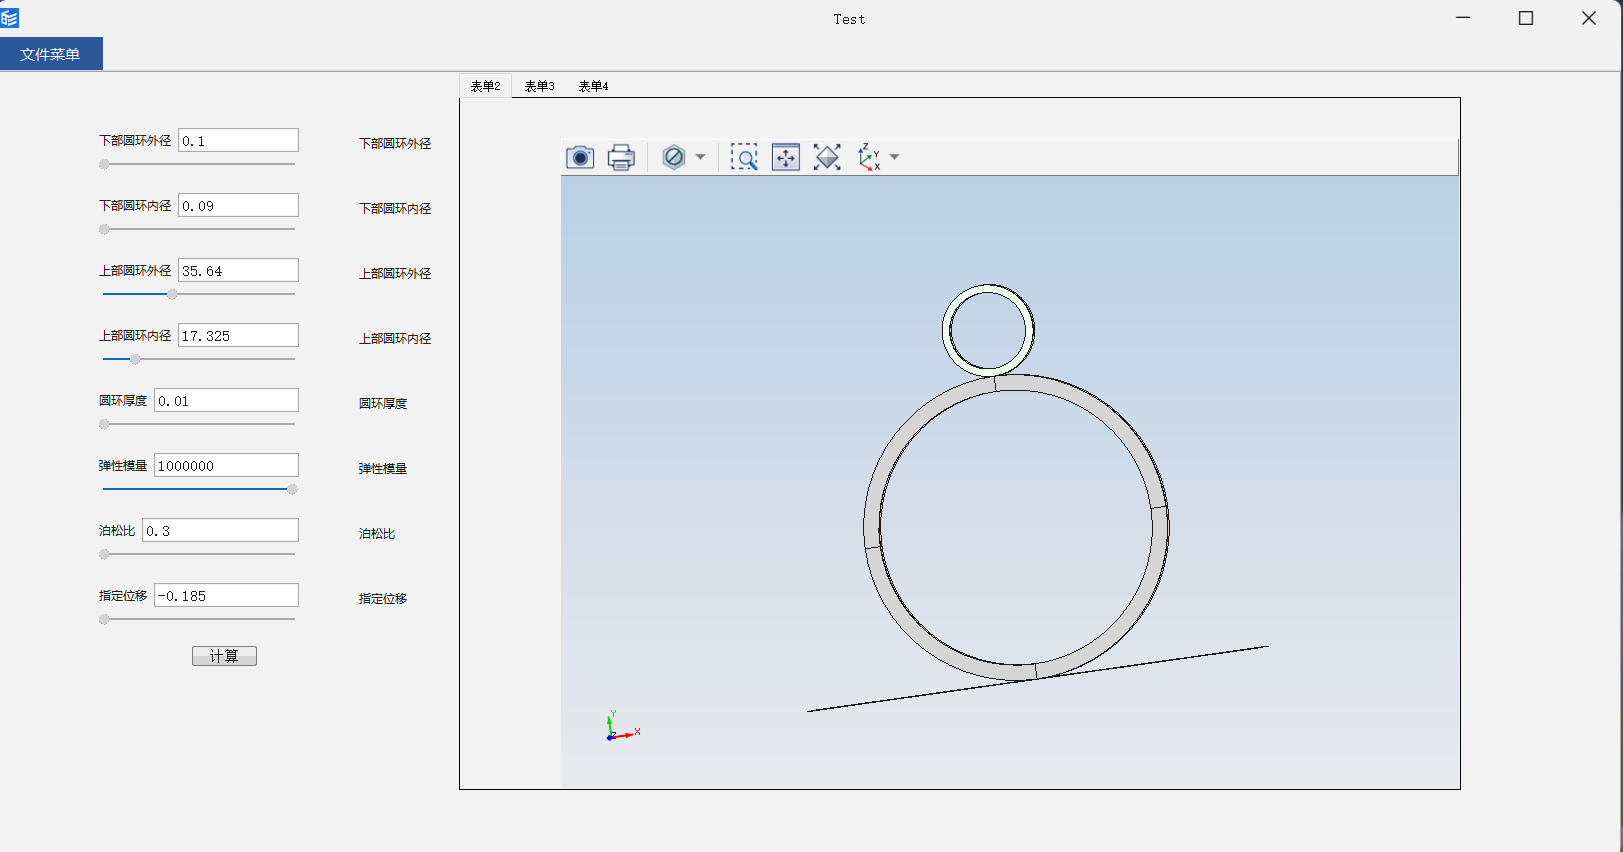This screenshot has height=852, width=1623.
Task: Click the 上部圆环内径 input showing 17.325
Action: [238, 335]
